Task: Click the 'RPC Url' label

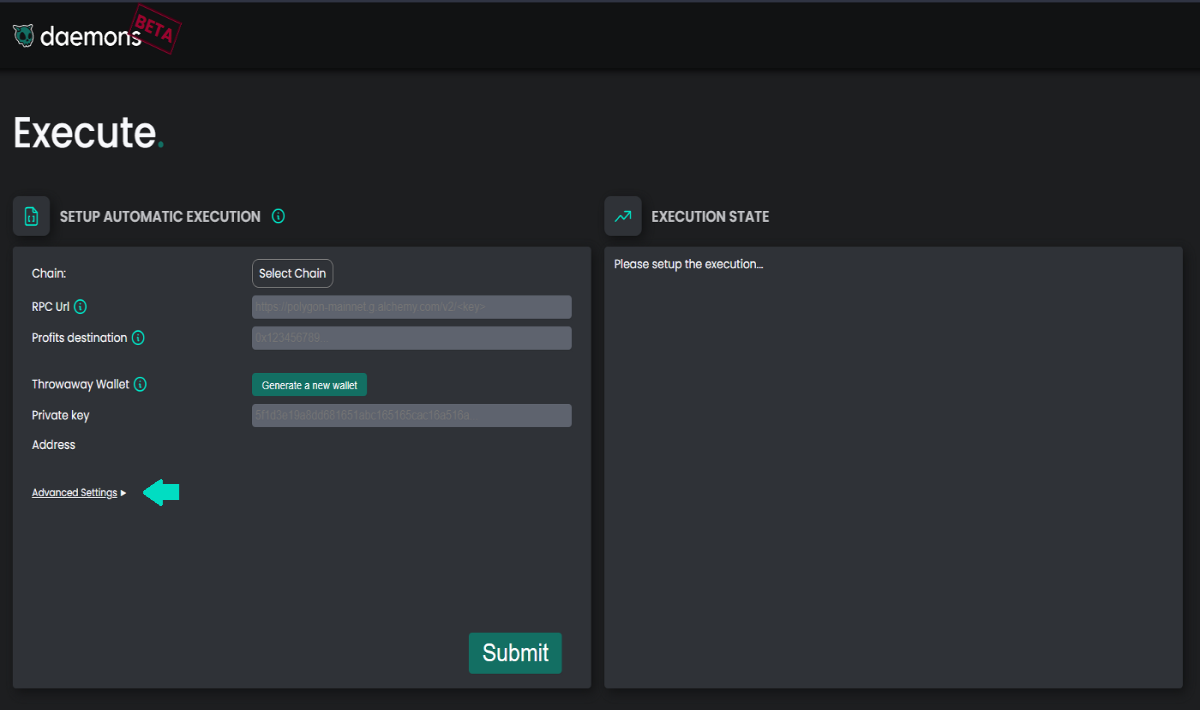Action: click(x=50, y=307)
